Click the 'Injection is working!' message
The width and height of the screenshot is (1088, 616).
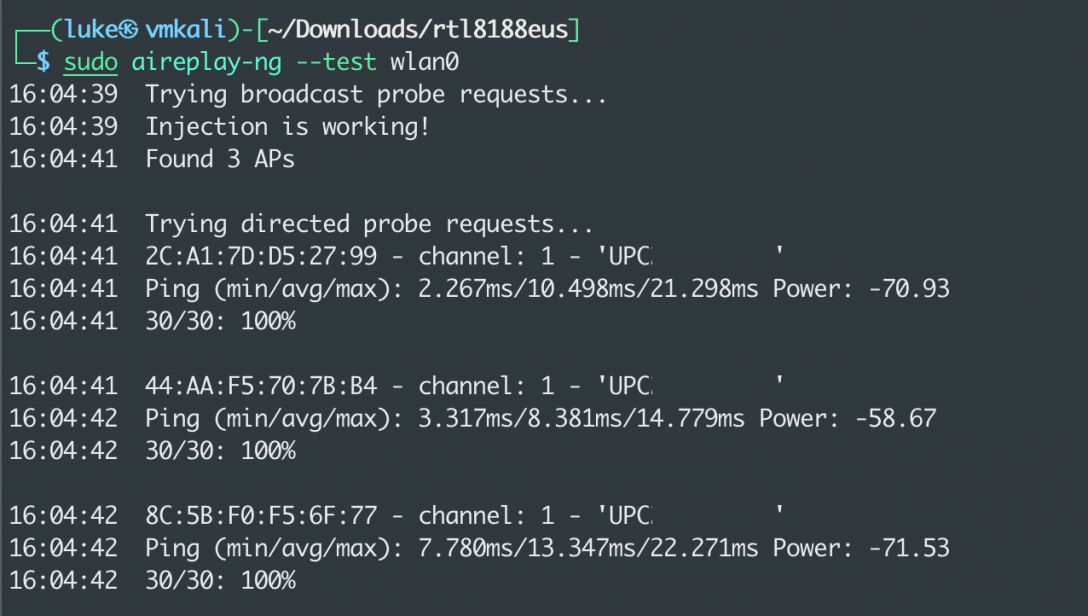288,127
